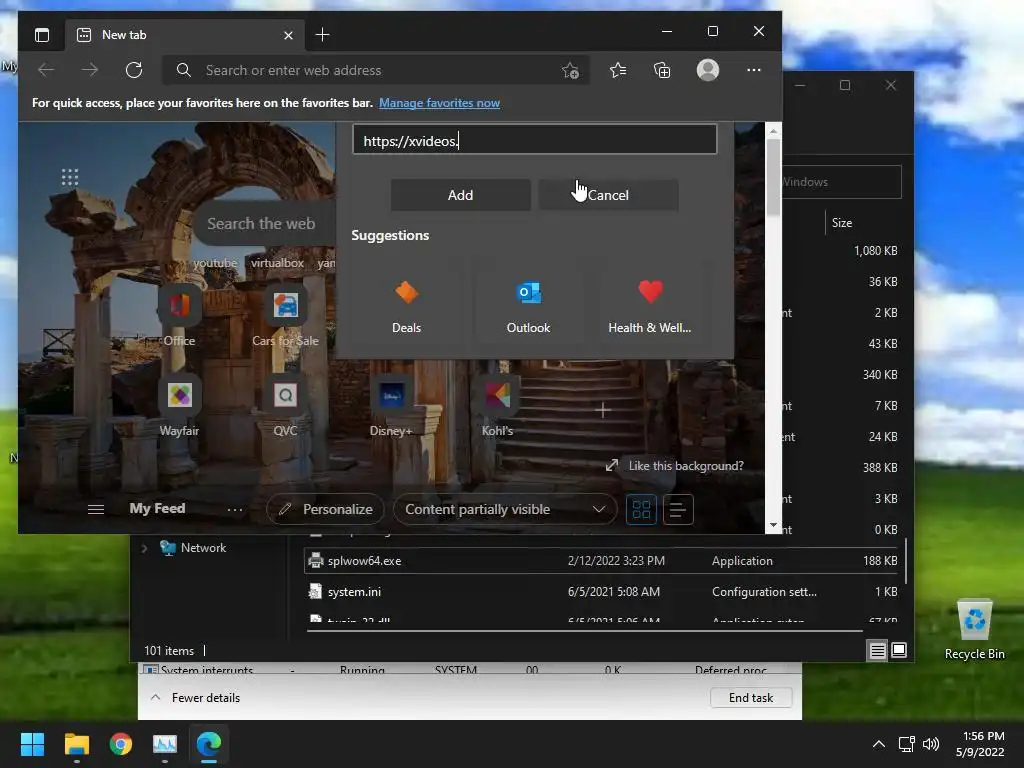Select the Deals suggestion
This screenshot has width=1024, height=768.
[x=406, y=306]
